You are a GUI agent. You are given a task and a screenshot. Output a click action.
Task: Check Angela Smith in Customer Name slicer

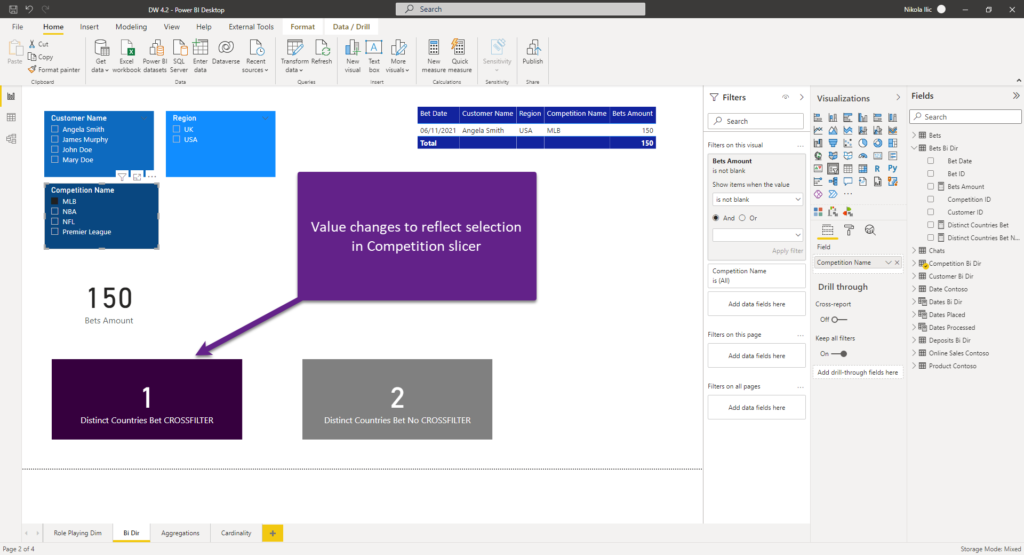[55, 129]
